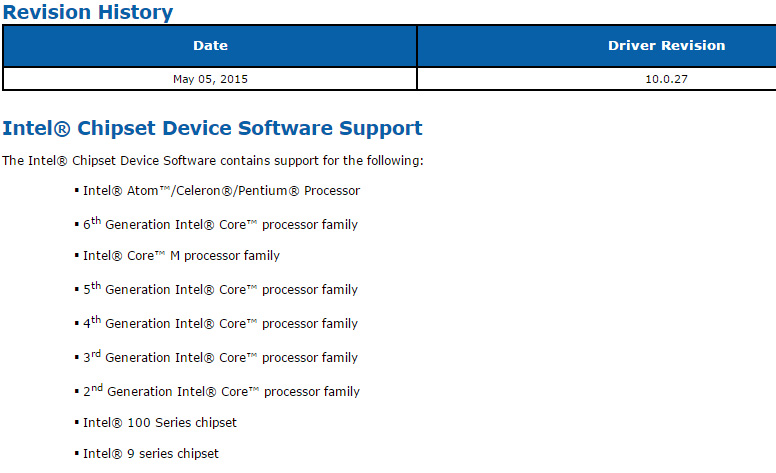Select the 4th Generation Intel Core item
This screenshot has width=776, height=473.
click(220, 323)
